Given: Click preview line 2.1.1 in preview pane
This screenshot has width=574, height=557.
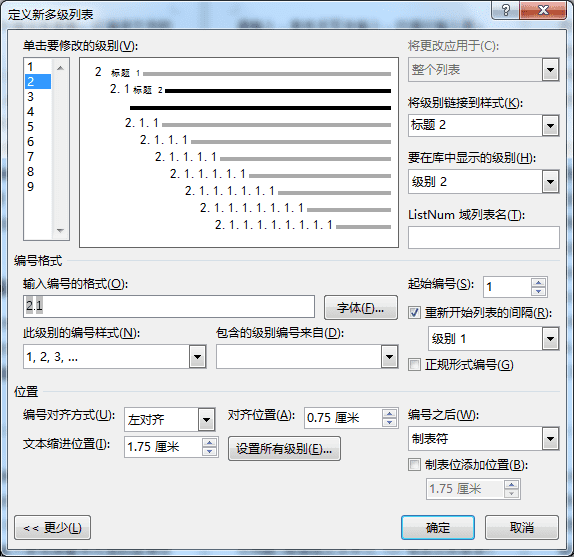Looking at the screenshot, I should point(258,123).
